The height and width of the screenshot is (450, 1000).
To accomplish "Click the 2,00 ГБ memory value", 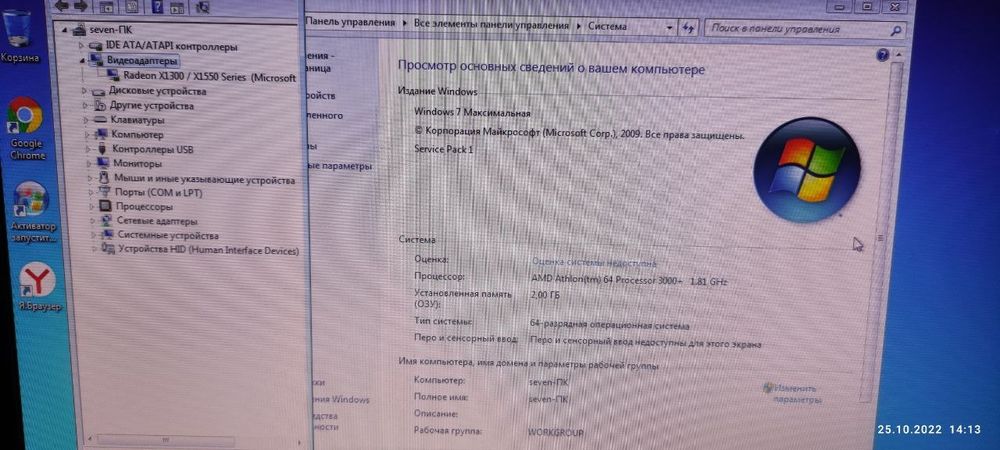I will [545, 295].
